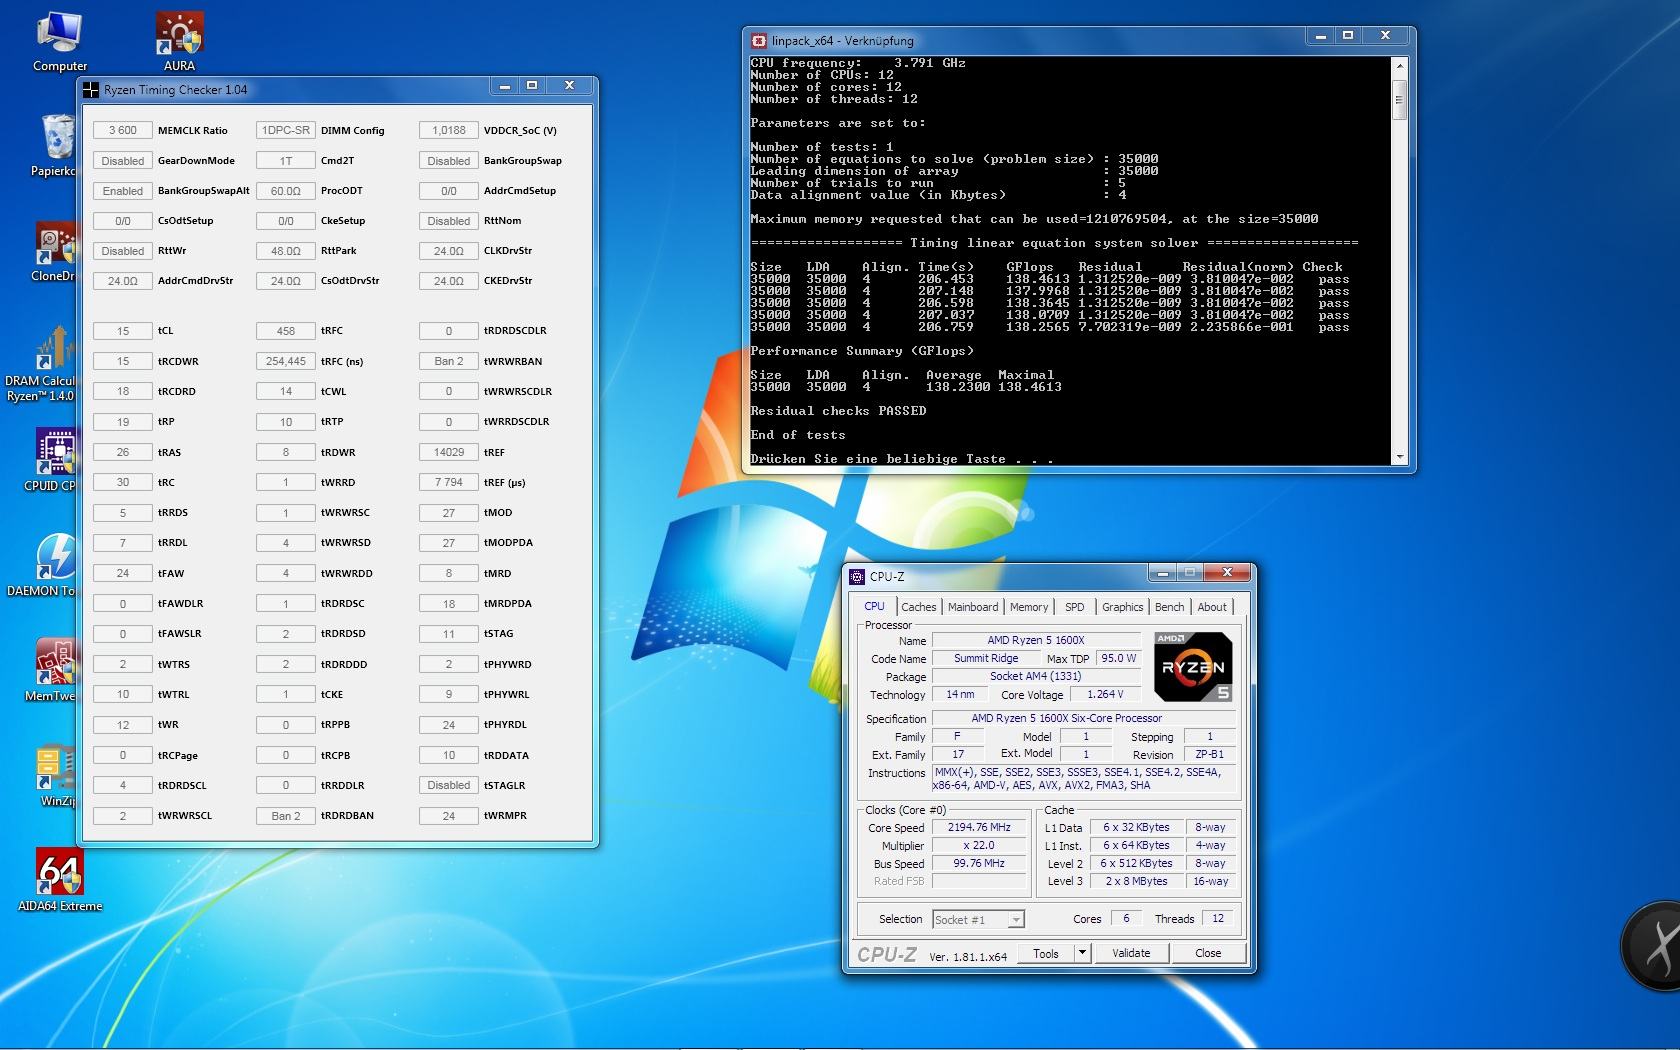Viewport: 1680px width, 1050px height.
Task: Click the MEMCLK Ratio value 3 600
Action: tap(123, 130)
